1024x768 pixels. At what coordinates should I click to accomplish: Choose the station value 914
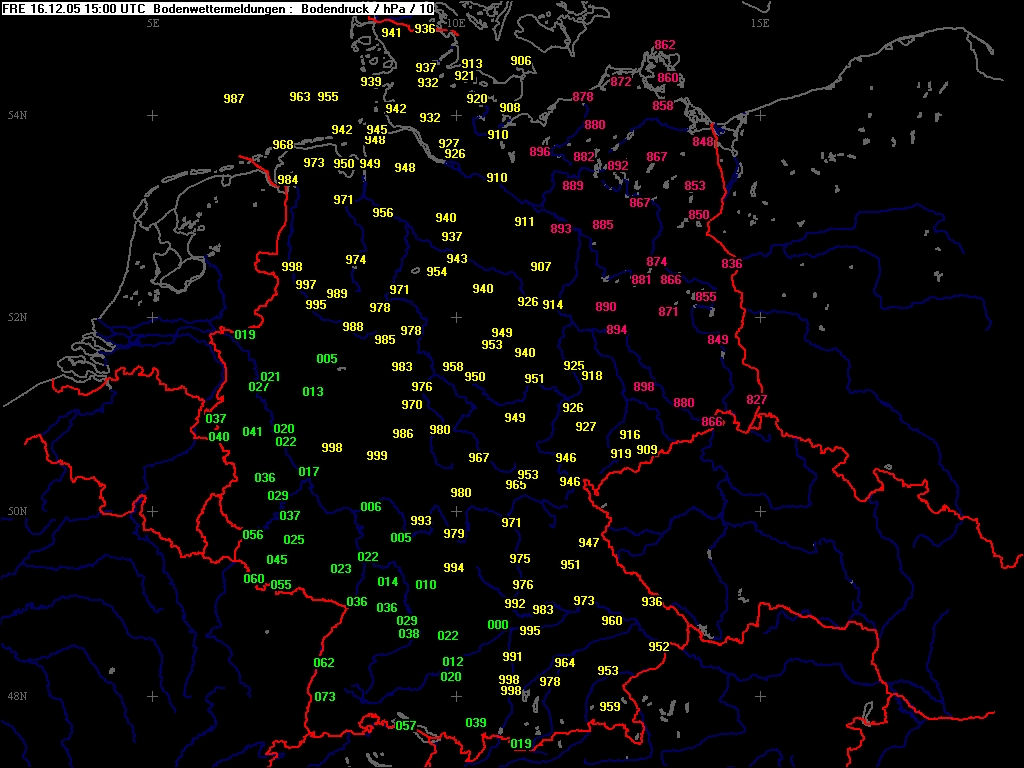(552, 304)
